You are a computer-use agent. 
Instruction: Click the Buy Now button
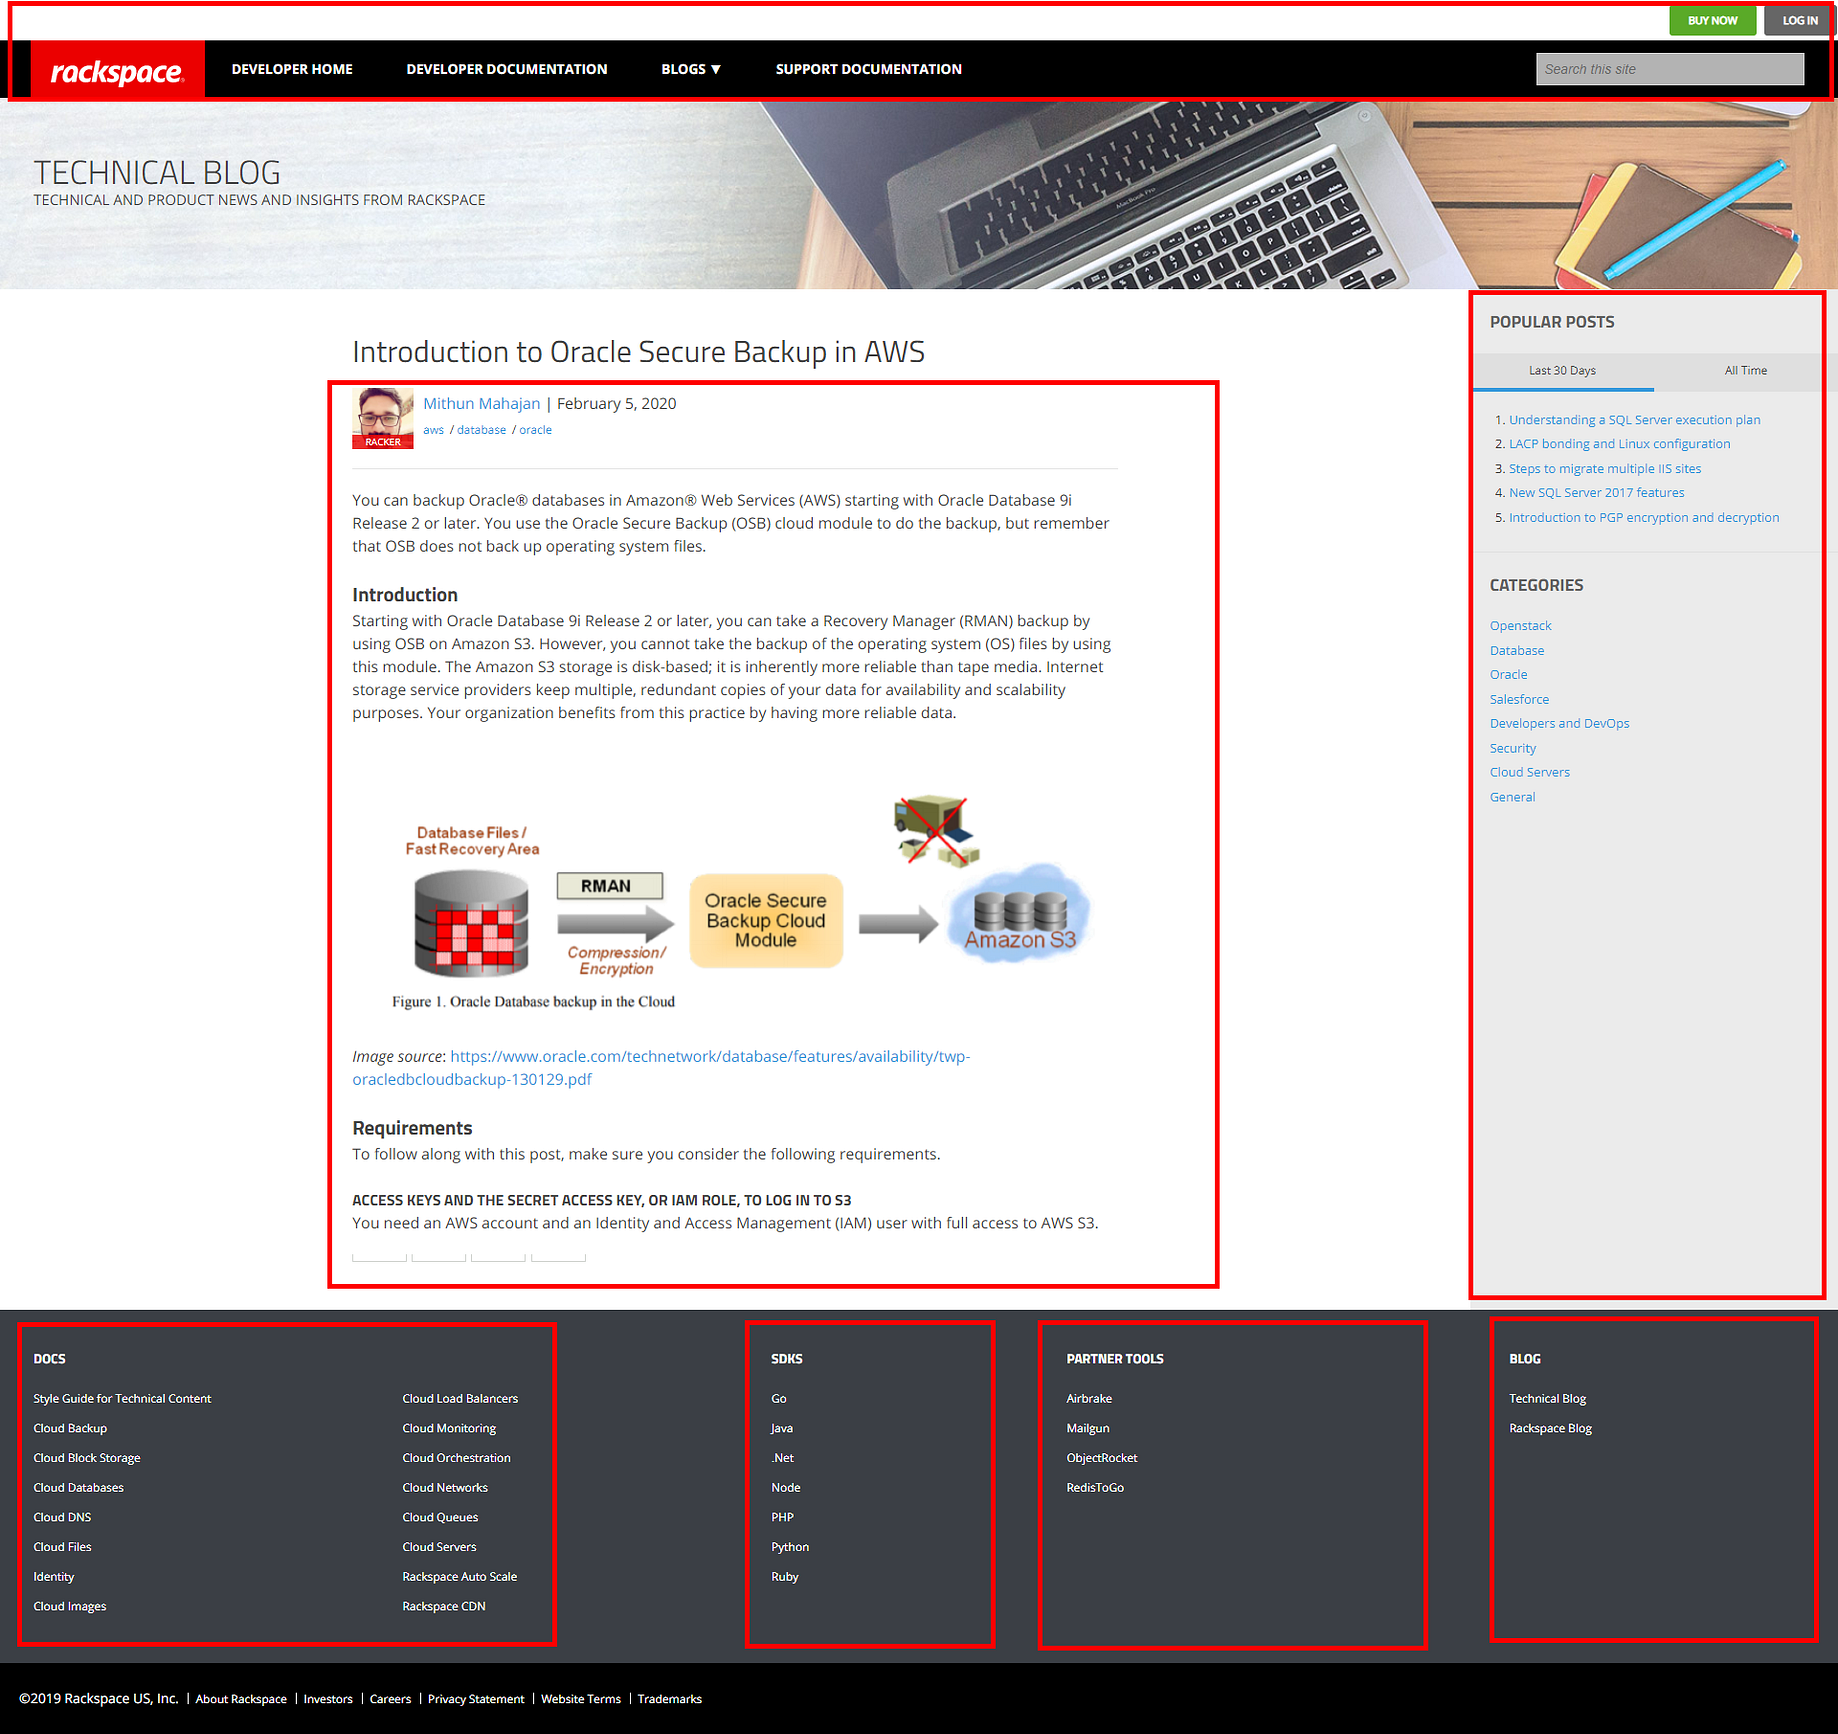[x=1712, y=21]
